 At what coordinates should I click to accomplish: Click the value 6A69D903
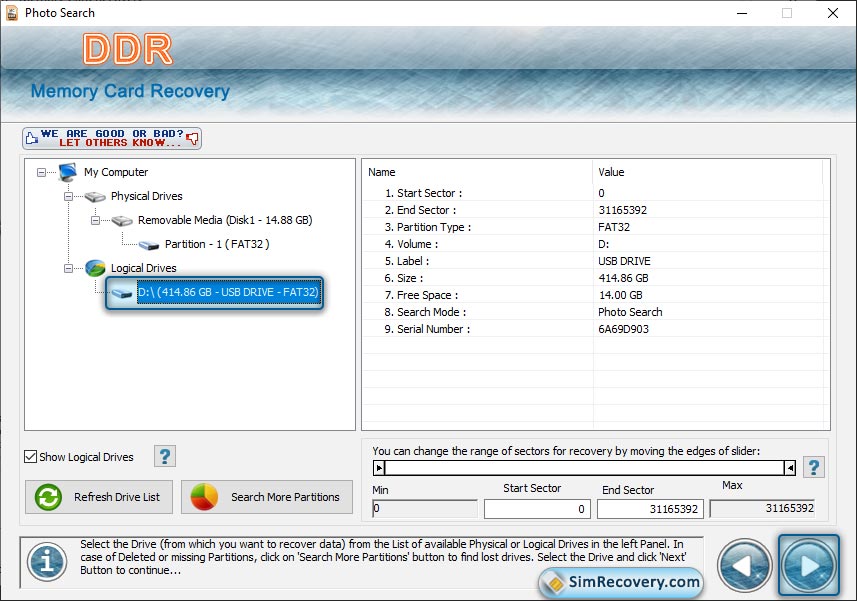pyautogui.click(x=623, y=329)
